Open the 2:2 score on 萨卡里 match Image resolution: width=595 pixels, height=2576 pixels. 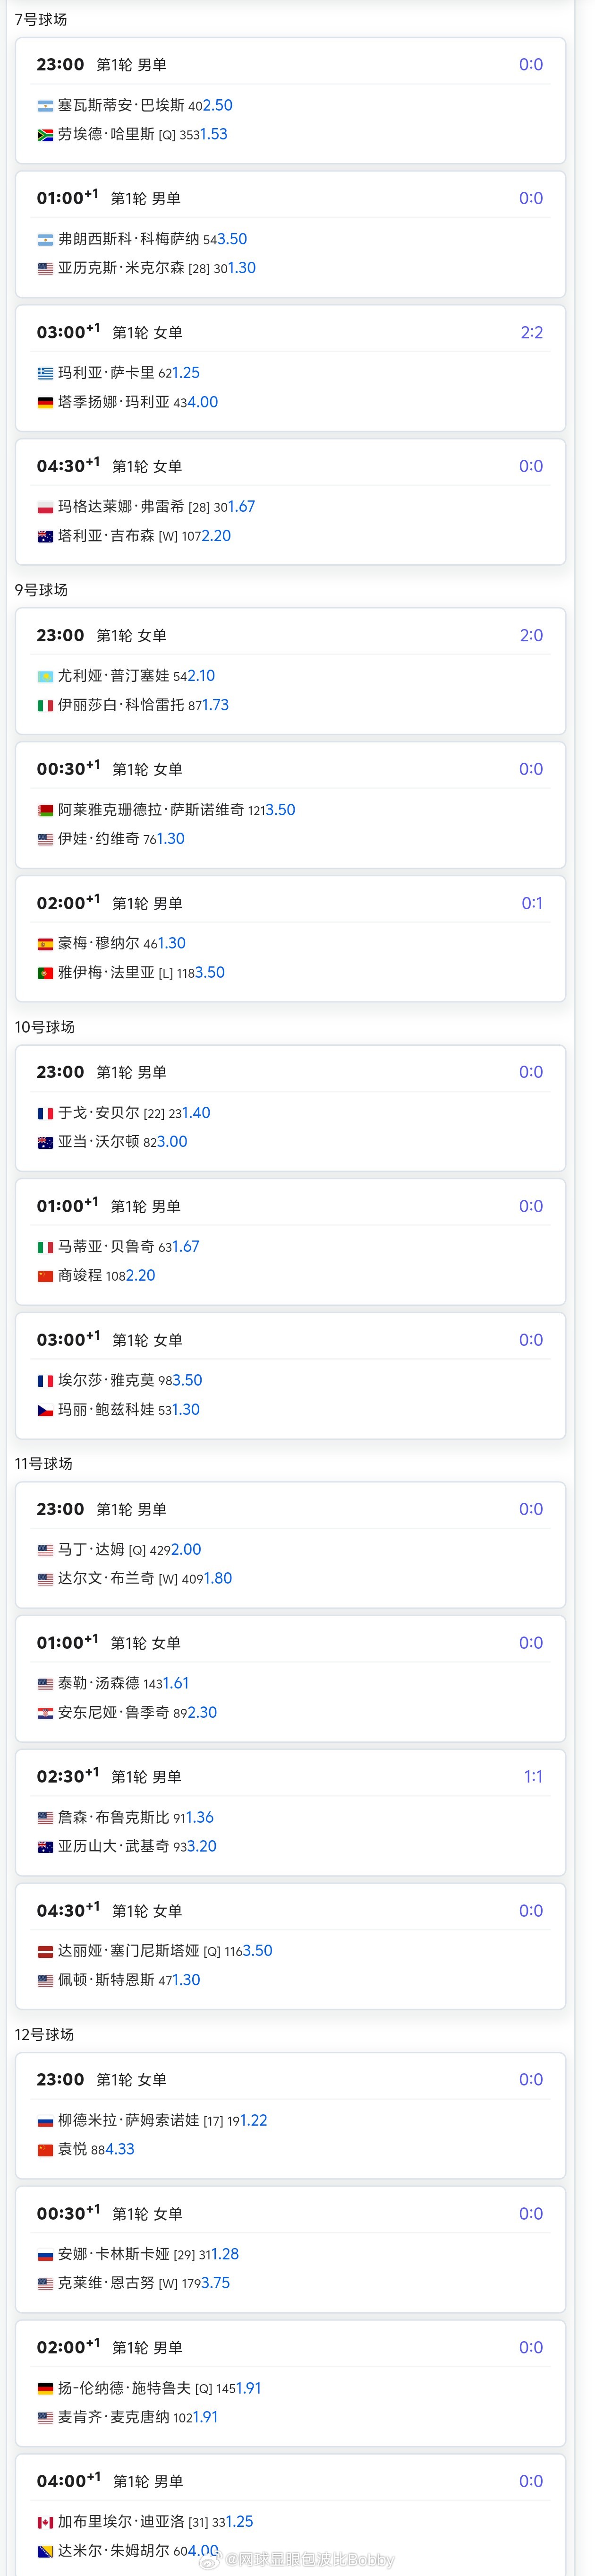click(532, 333)
